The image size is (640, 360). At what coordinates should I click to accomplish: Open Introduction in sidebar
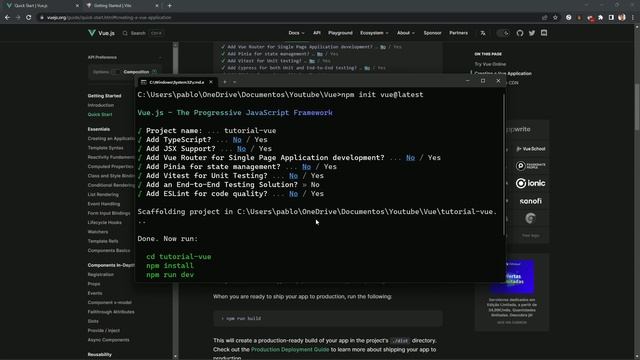click(101, 105)
